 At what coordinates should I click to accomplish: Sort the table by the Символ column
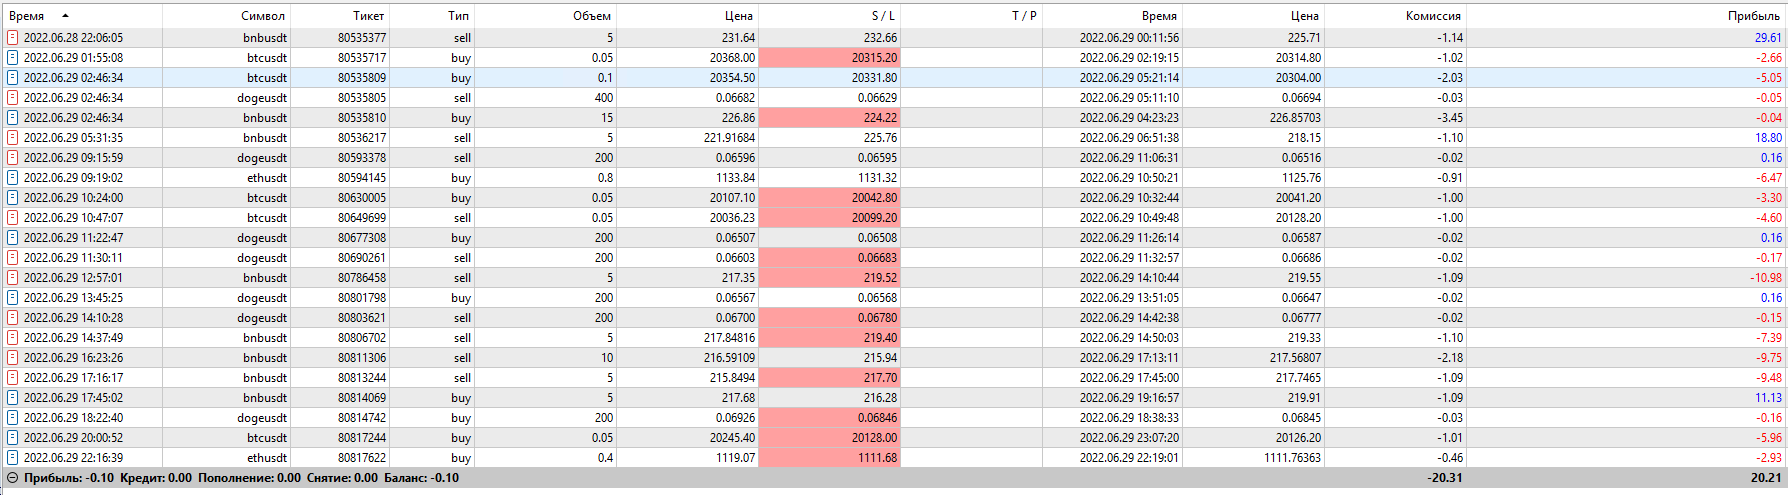pyautogui.click(x=263, y=16)
